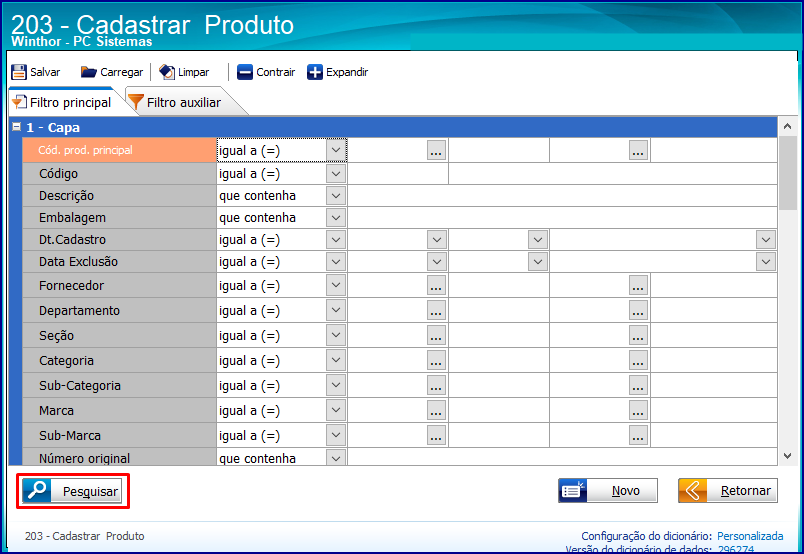The width and height of the screenshot is (804, 554).
Task: Open second lookup button in Fornecedor row
Action: (x=638, y=285)
